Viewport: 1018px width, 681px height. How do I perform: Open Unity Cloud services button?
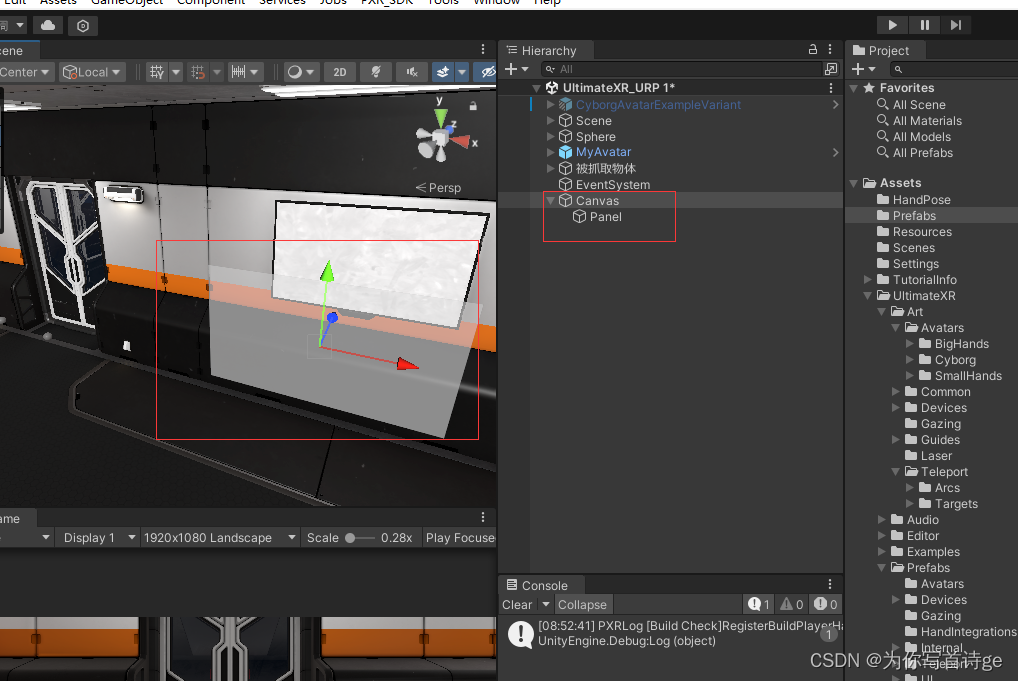point(48,25)
